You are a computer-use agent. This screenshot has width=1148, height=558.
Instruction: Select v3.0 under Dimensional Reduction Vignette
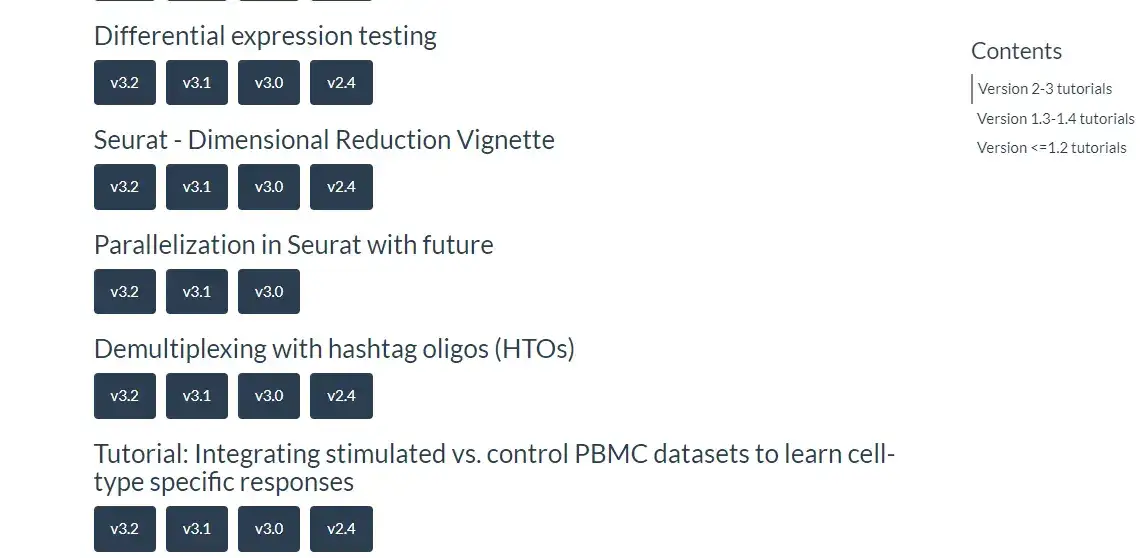coord(269,187)
